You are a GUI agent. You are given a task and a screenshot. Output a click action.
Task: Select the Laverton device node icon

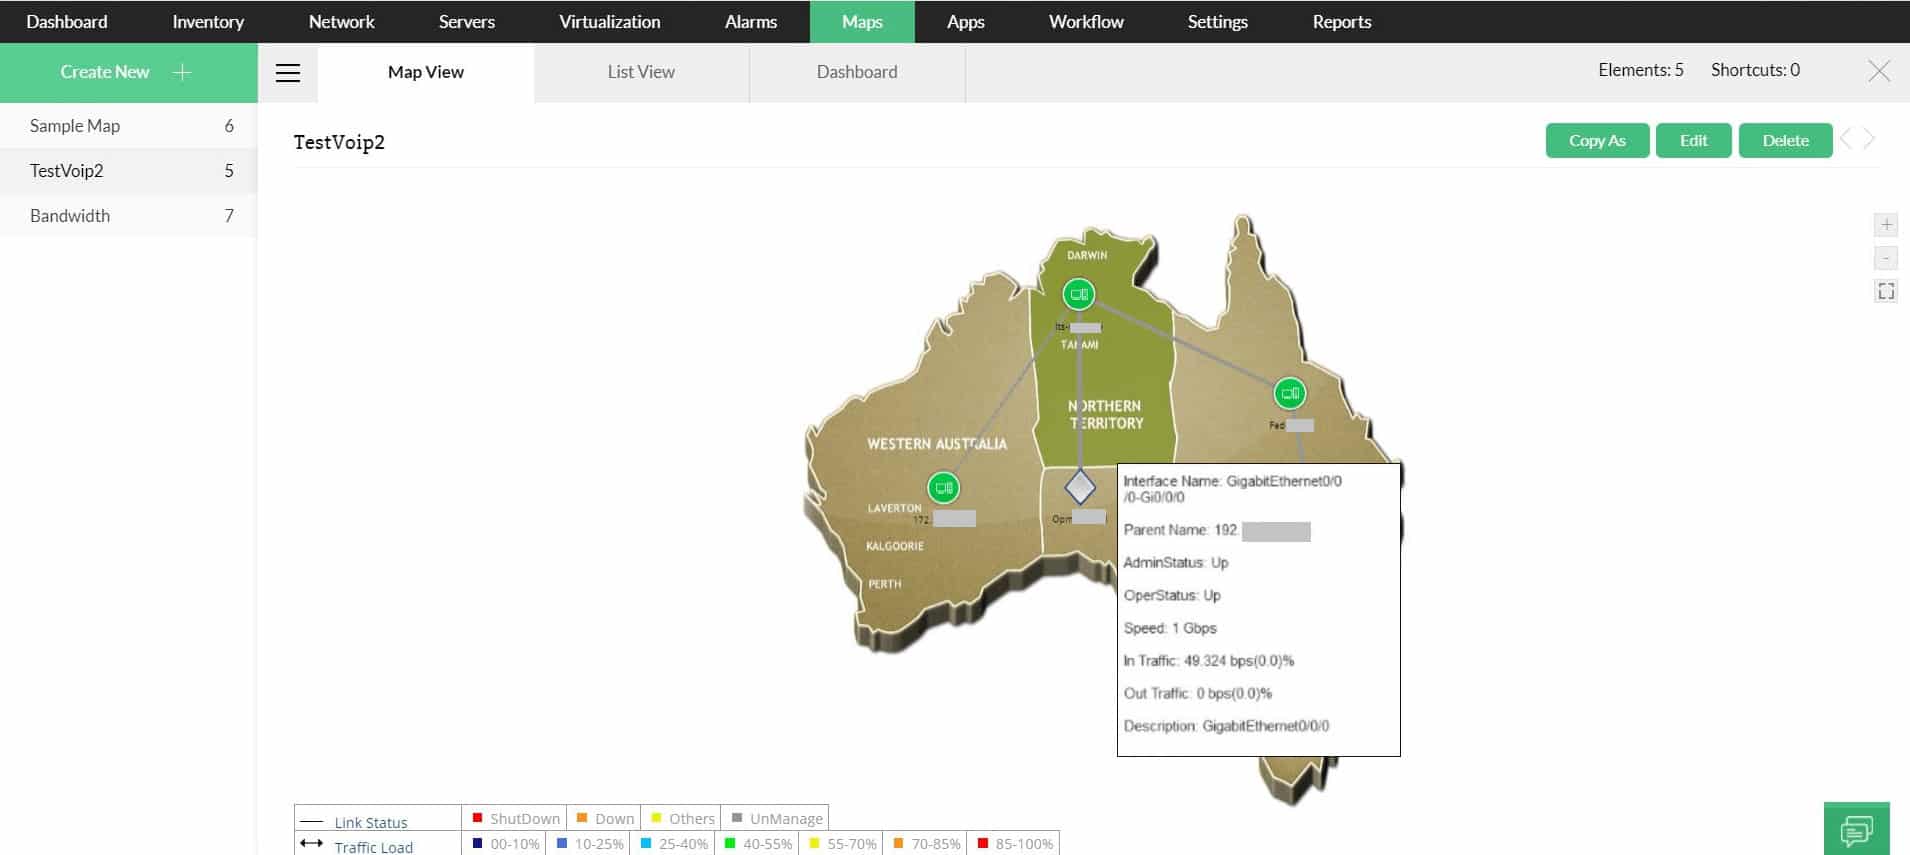coord(943,488)
